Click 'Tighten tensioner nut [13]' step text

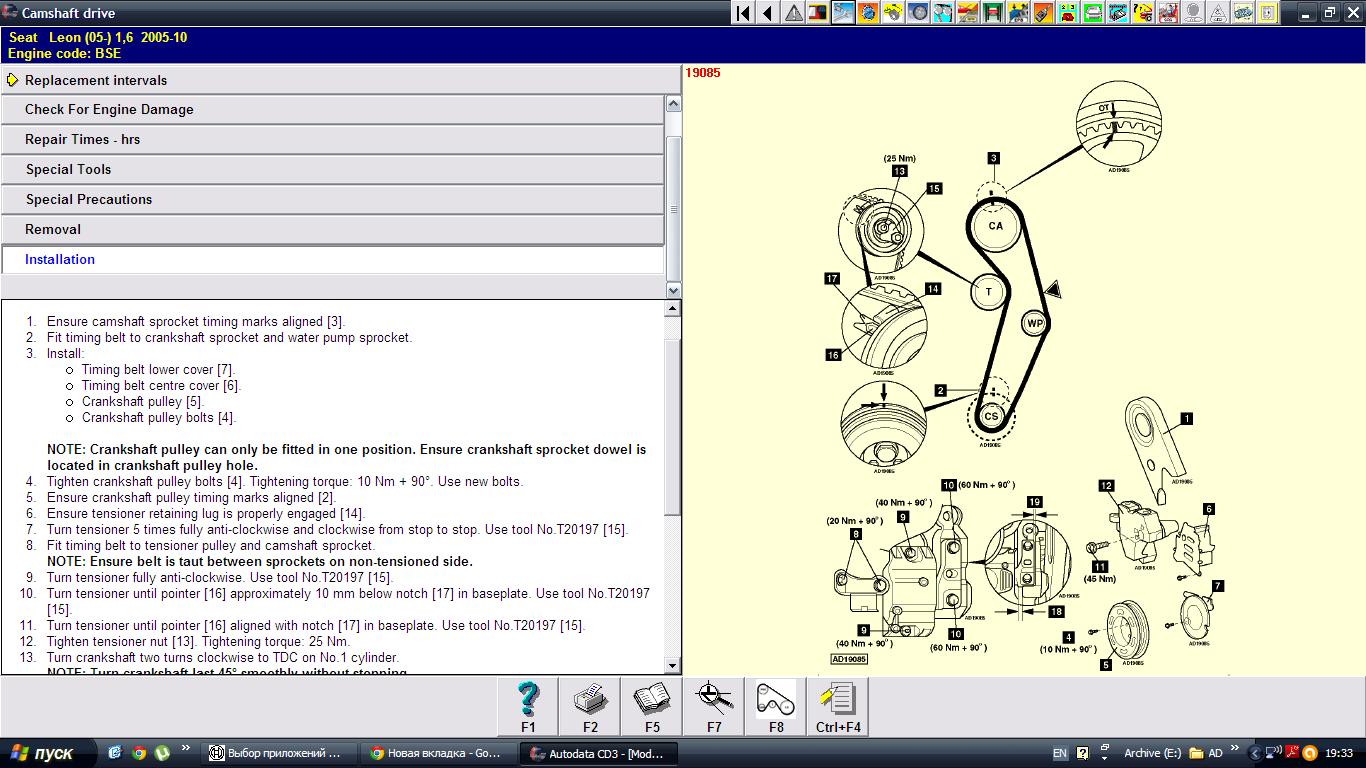click(198, 642)
